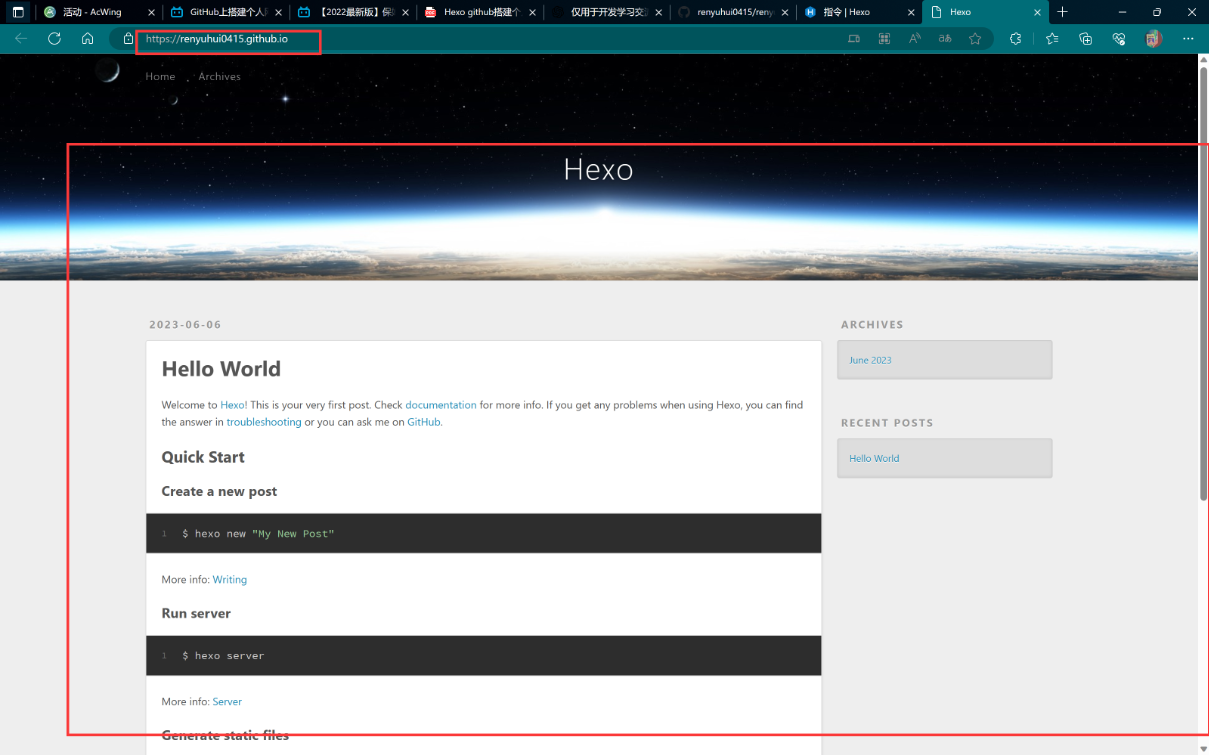Click the Quick Start heading
The width and height of the screenshot is (1209, 755).
[203, 457]
